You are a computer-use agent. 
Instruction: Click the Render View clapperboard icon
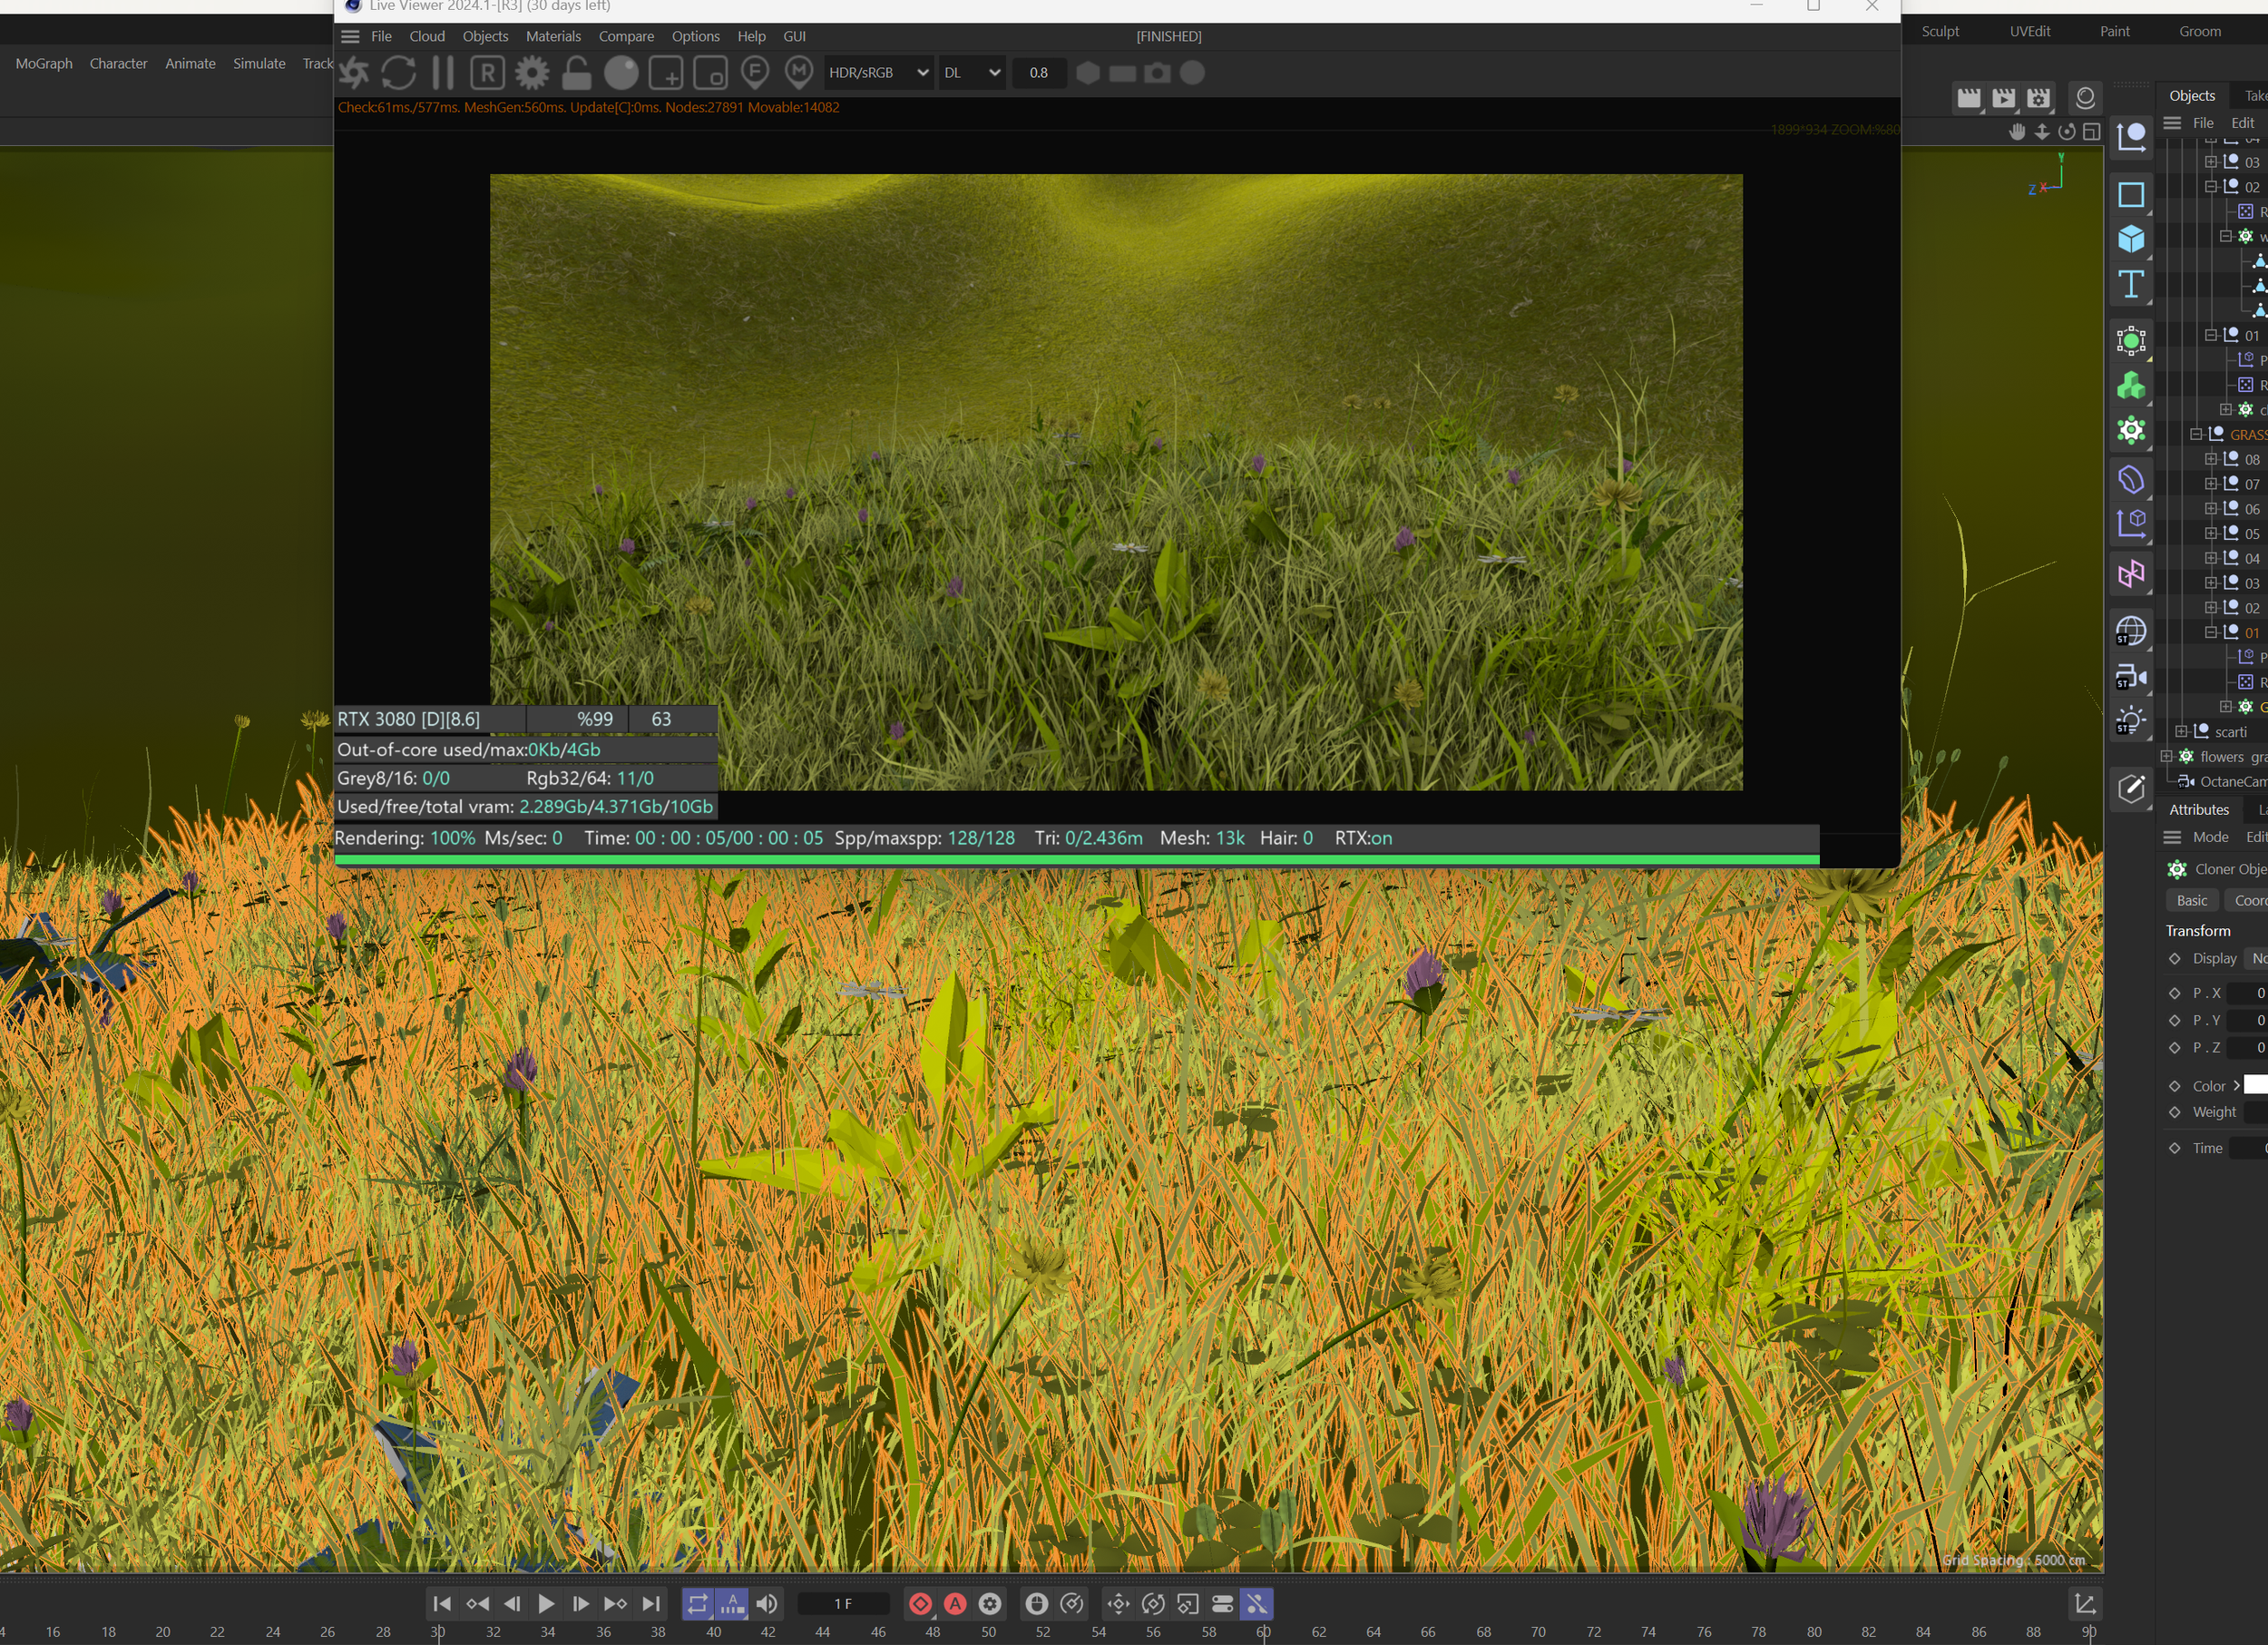pyautogui.click(x=1968, y=98)
